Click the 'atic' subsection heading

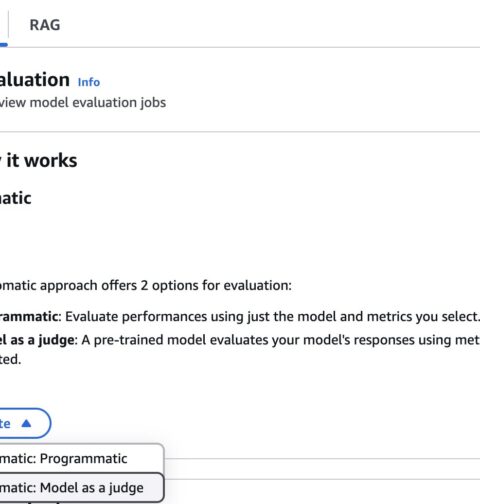pos(16,198)
